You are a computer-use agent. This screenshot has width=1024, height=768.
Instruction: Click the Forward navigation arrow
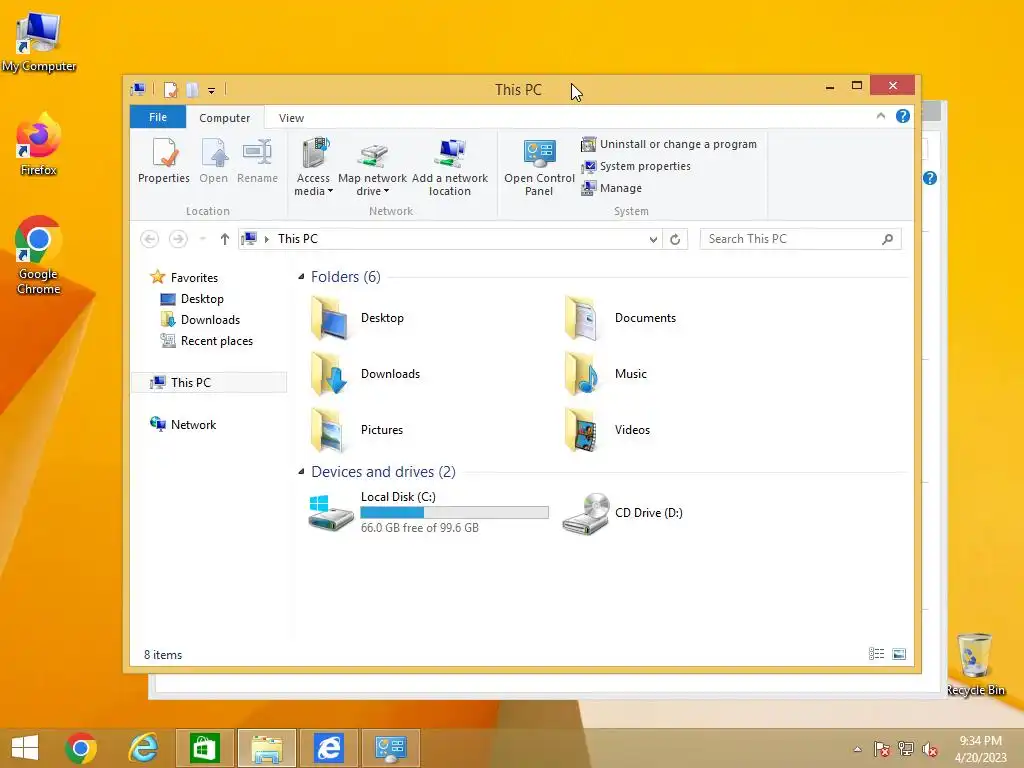pyautogui.click(x=178, y=239)
